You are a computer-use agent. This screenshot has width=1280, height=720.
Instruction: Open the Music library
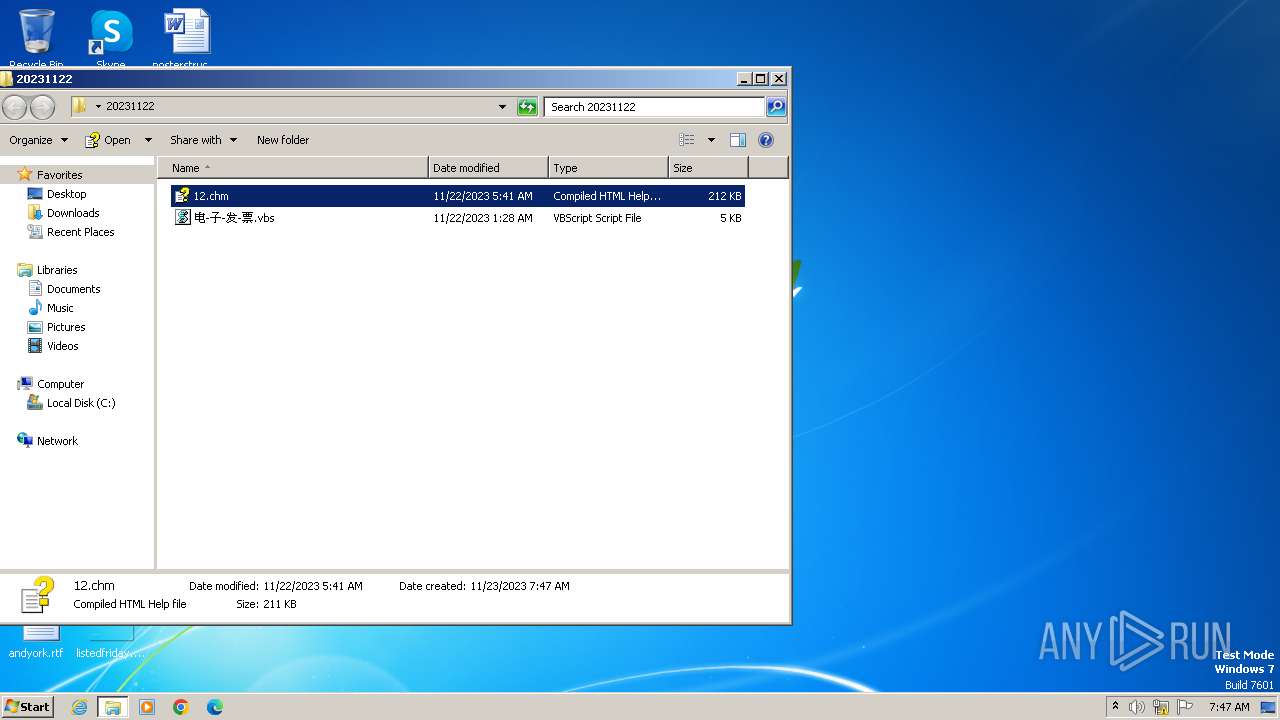click(x=60, y=308)
